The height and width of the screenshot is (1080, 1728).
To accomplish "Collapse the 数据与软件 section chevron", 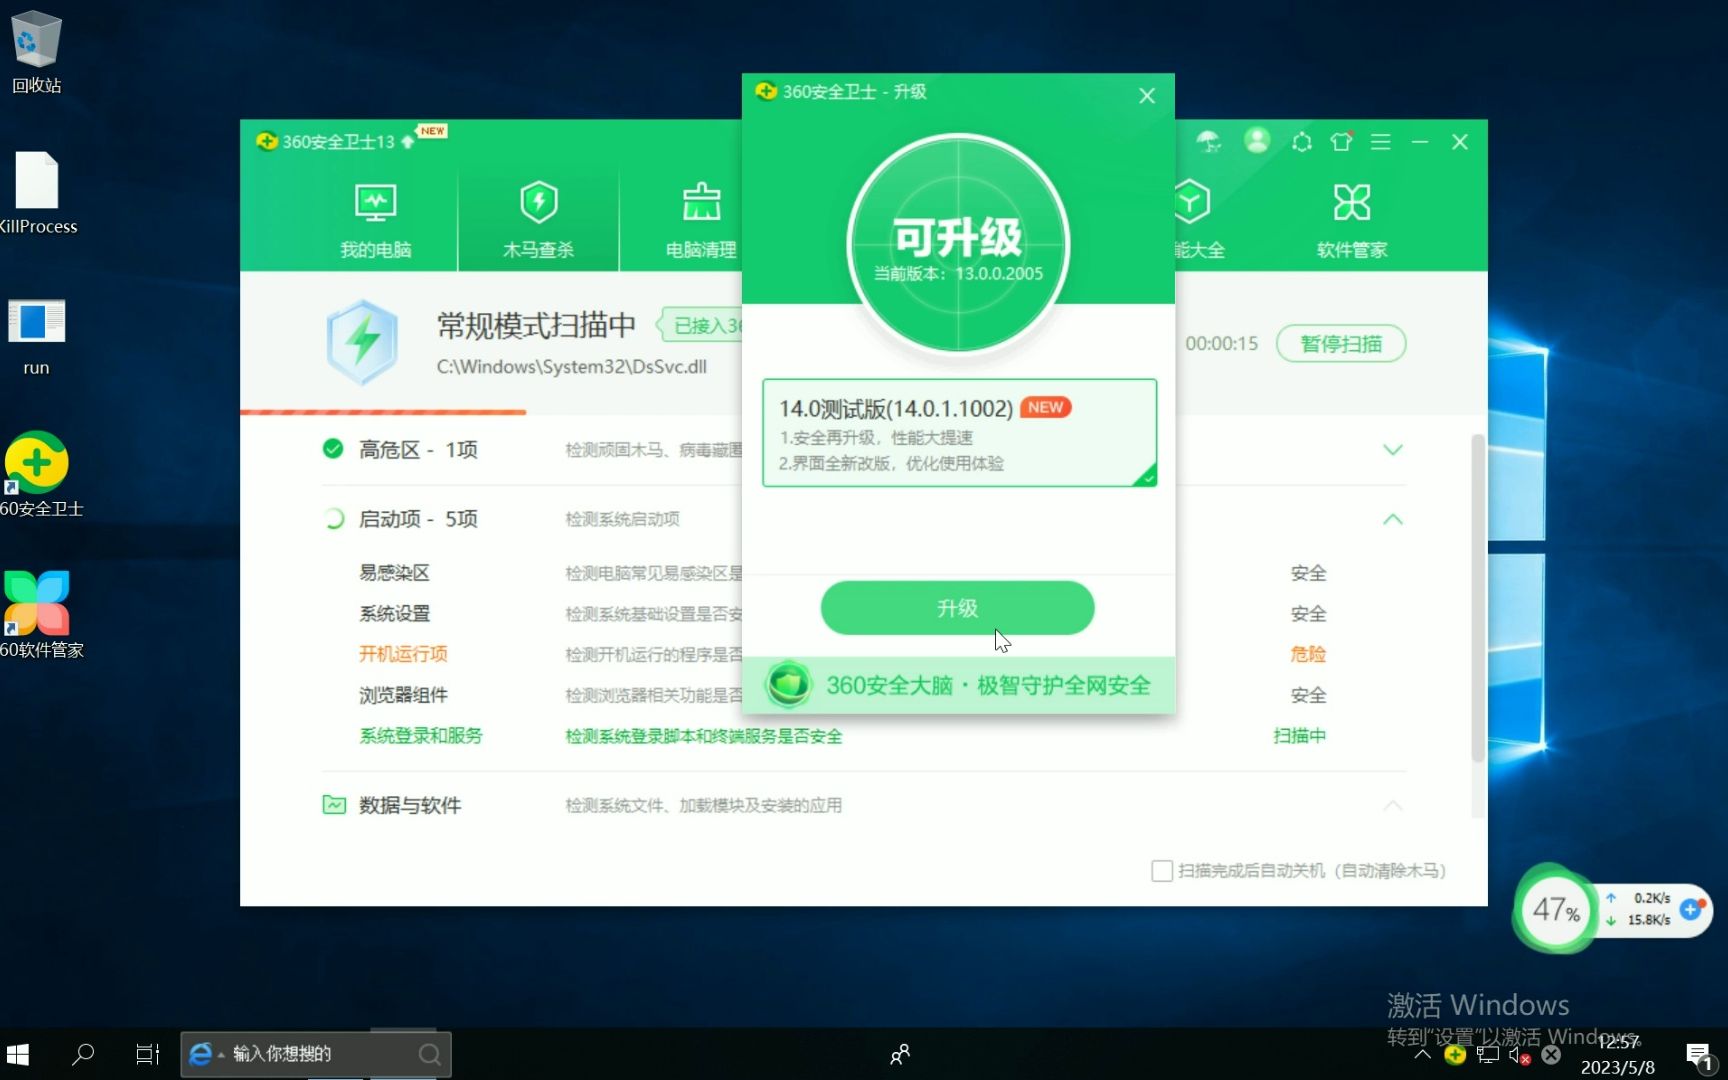I will pos(1393,805).
